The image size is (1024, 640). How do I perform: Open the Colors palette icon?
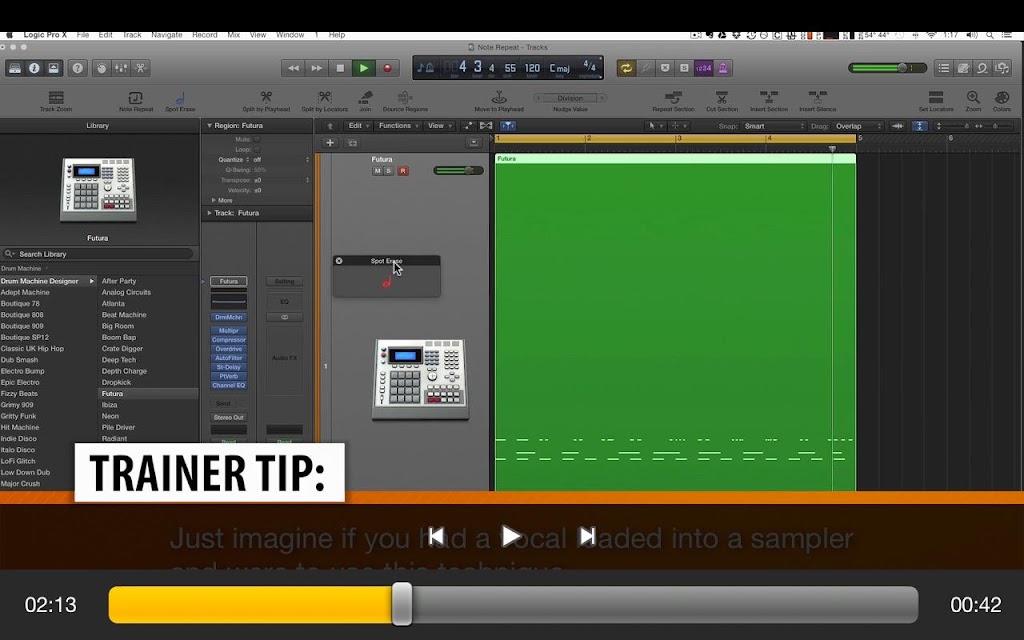[x=1002, y=97]
